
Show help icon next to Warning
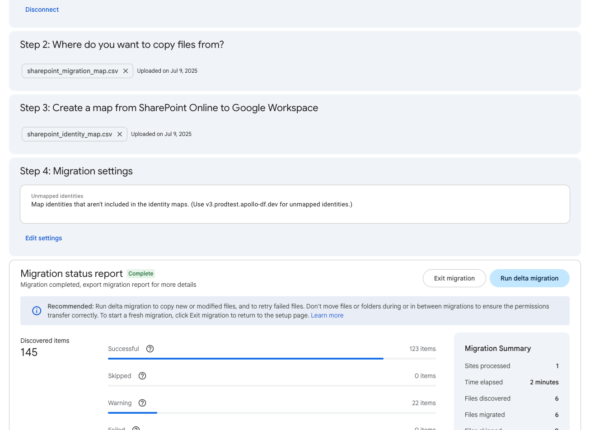(142, 403)
